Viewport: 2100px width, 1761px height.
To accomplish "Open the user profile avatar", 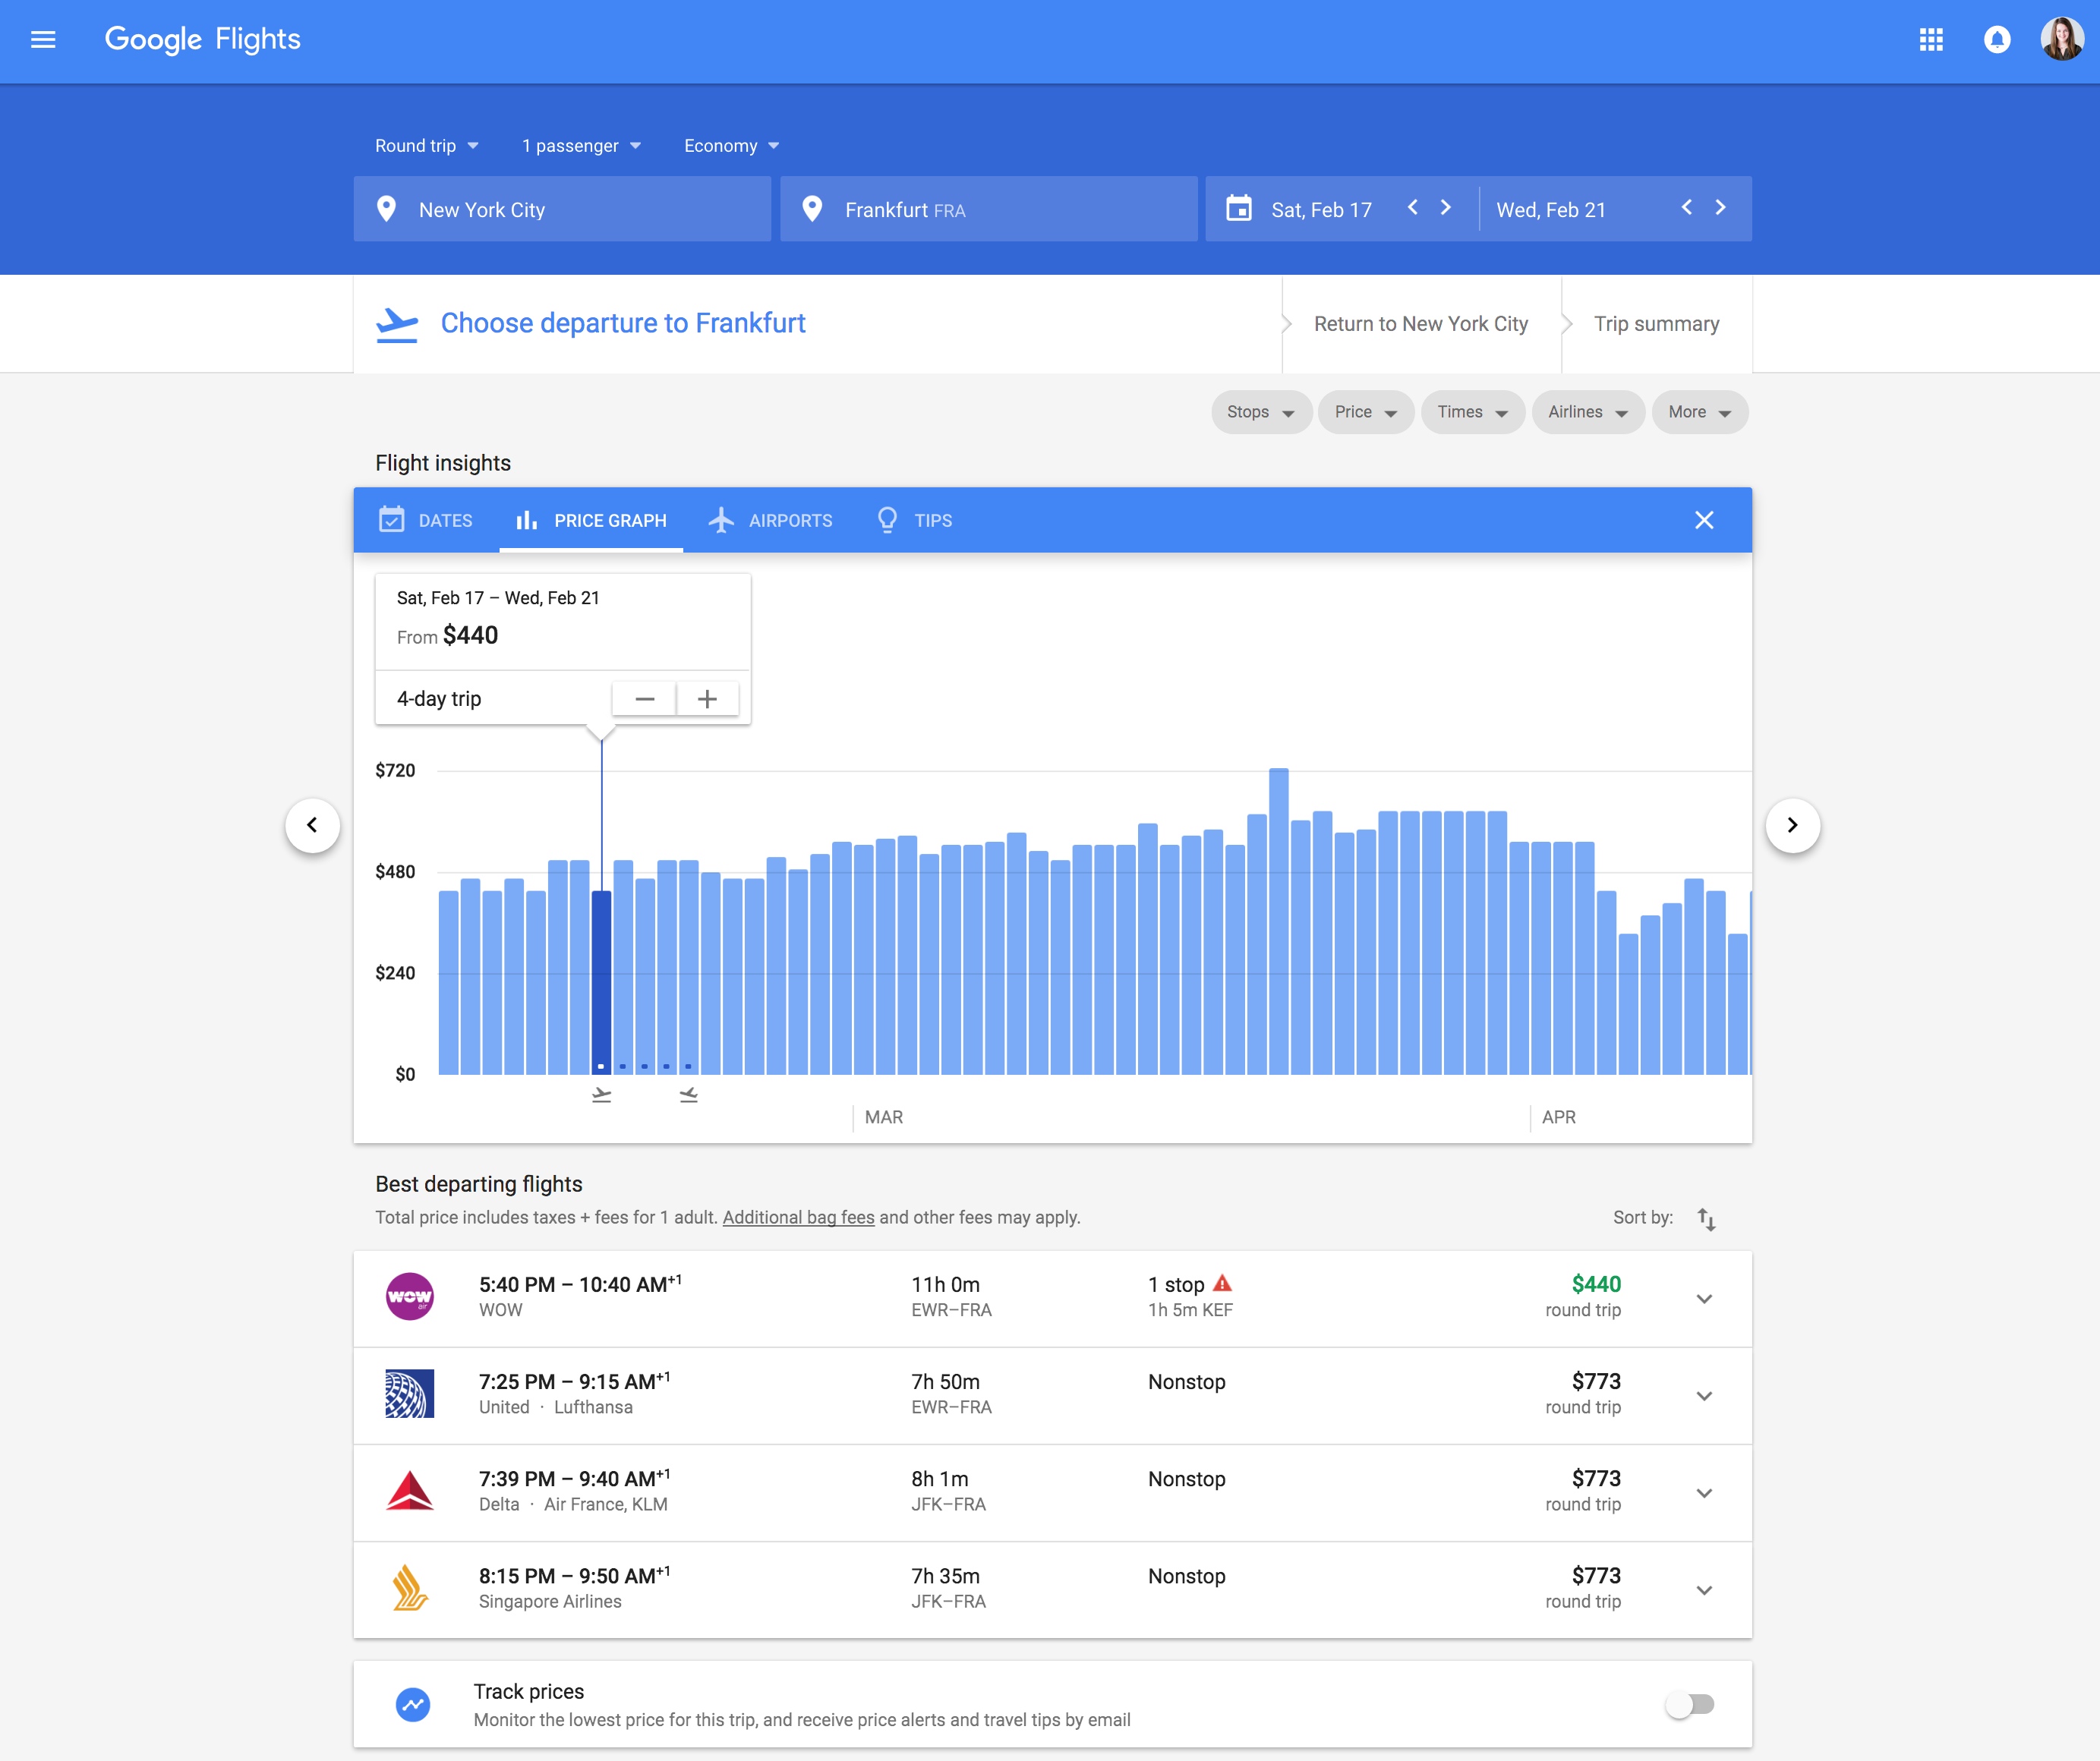I will click(x=2061, y=40).
